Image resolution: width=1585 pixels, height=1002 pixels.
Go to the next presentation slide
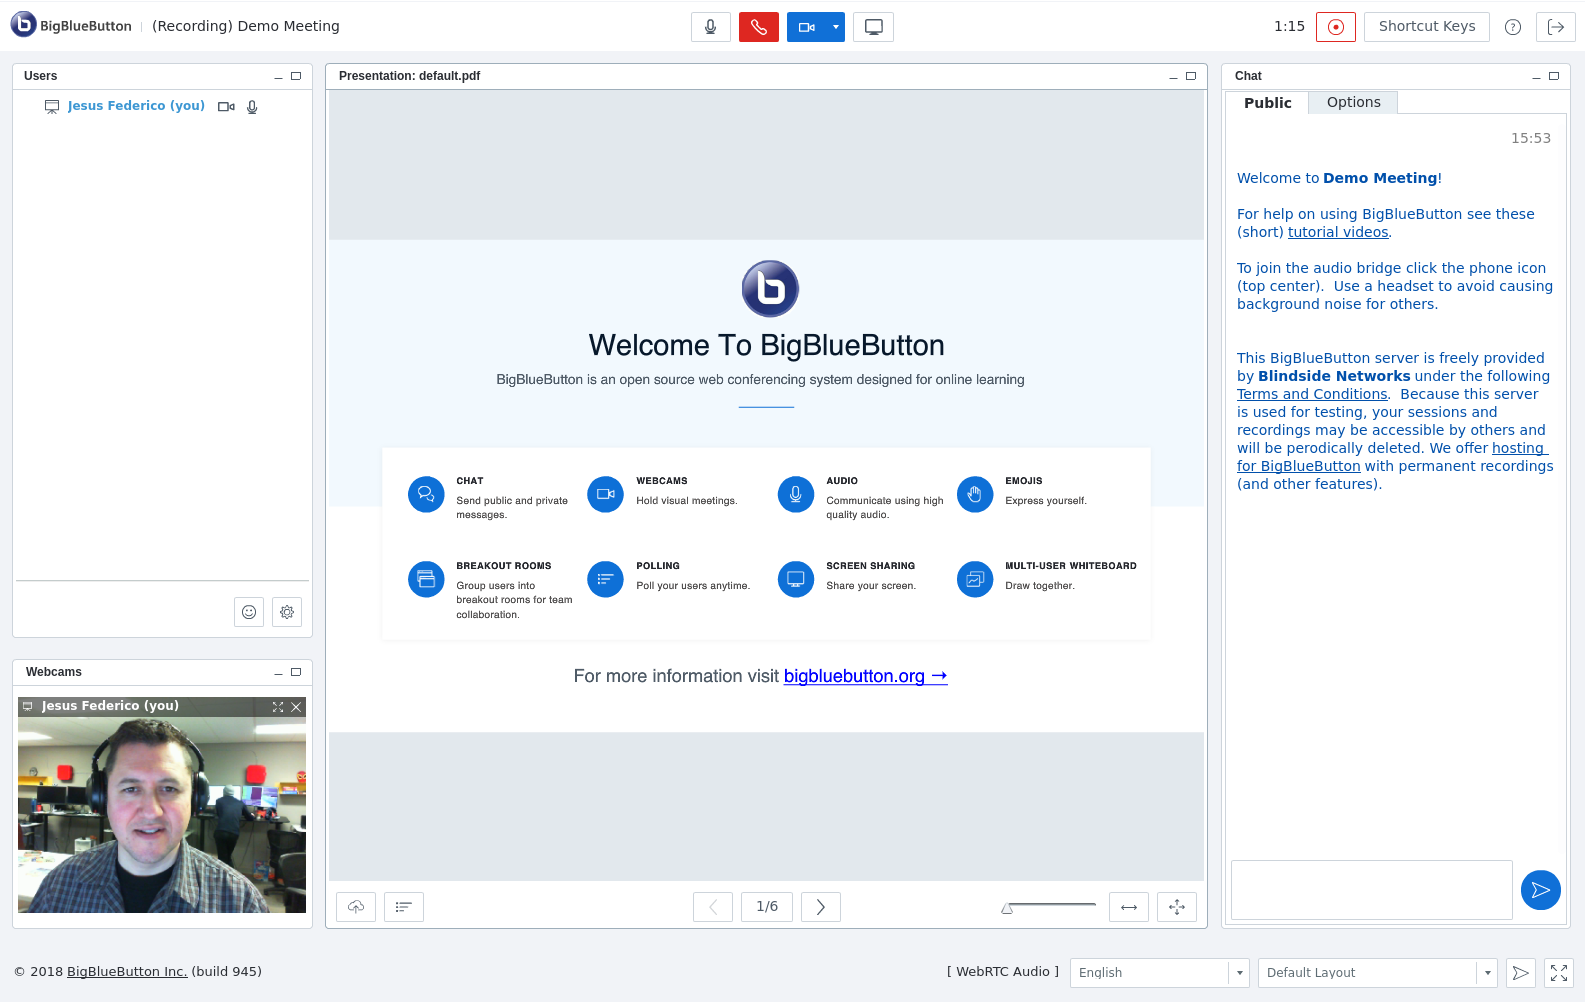820,907
